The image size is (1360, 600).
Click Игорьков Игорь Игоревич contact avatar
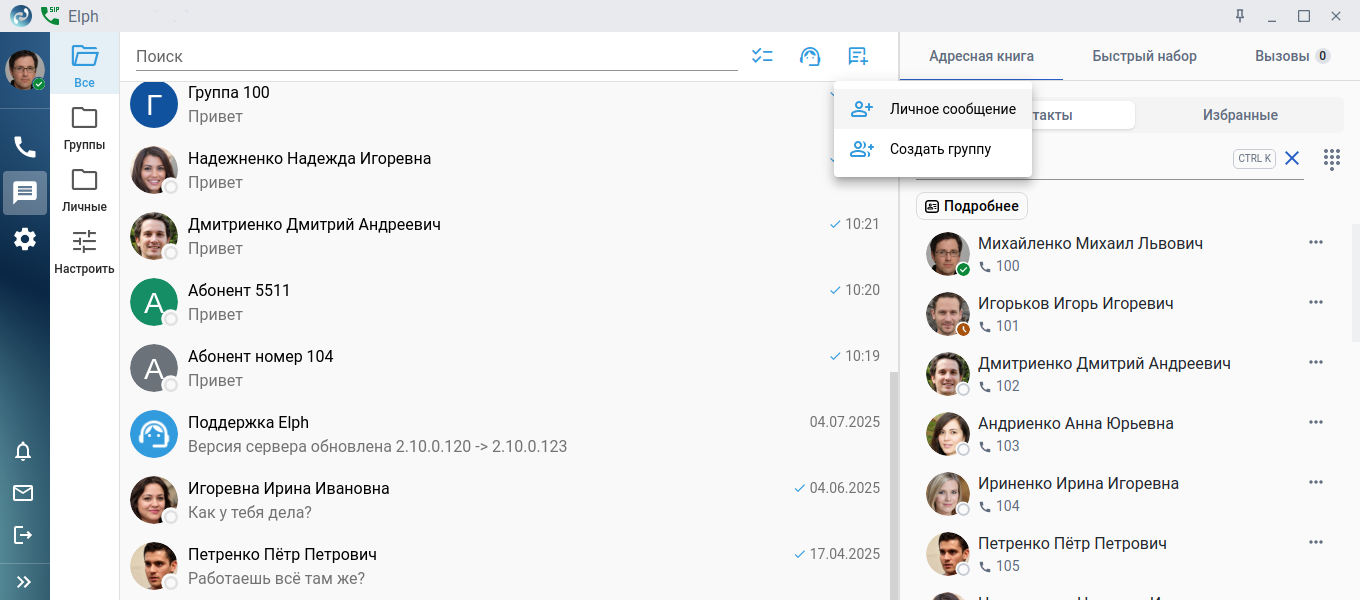click(948, 314)
